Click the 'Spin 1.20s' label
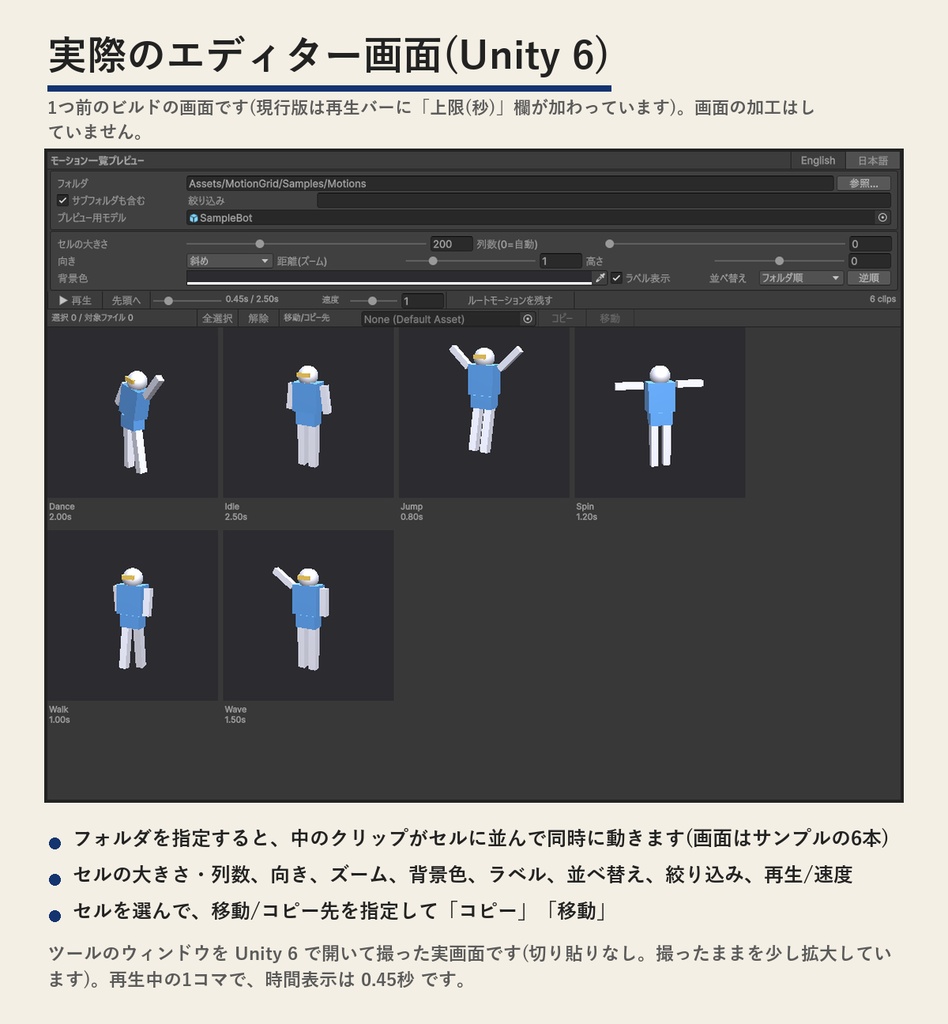This screenshot has height=1024, width=948. point(586,511)
